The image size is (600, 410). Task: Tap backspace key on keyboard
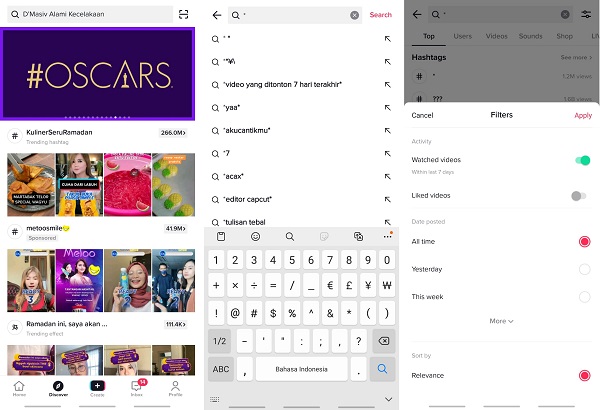tap(383, 341)
